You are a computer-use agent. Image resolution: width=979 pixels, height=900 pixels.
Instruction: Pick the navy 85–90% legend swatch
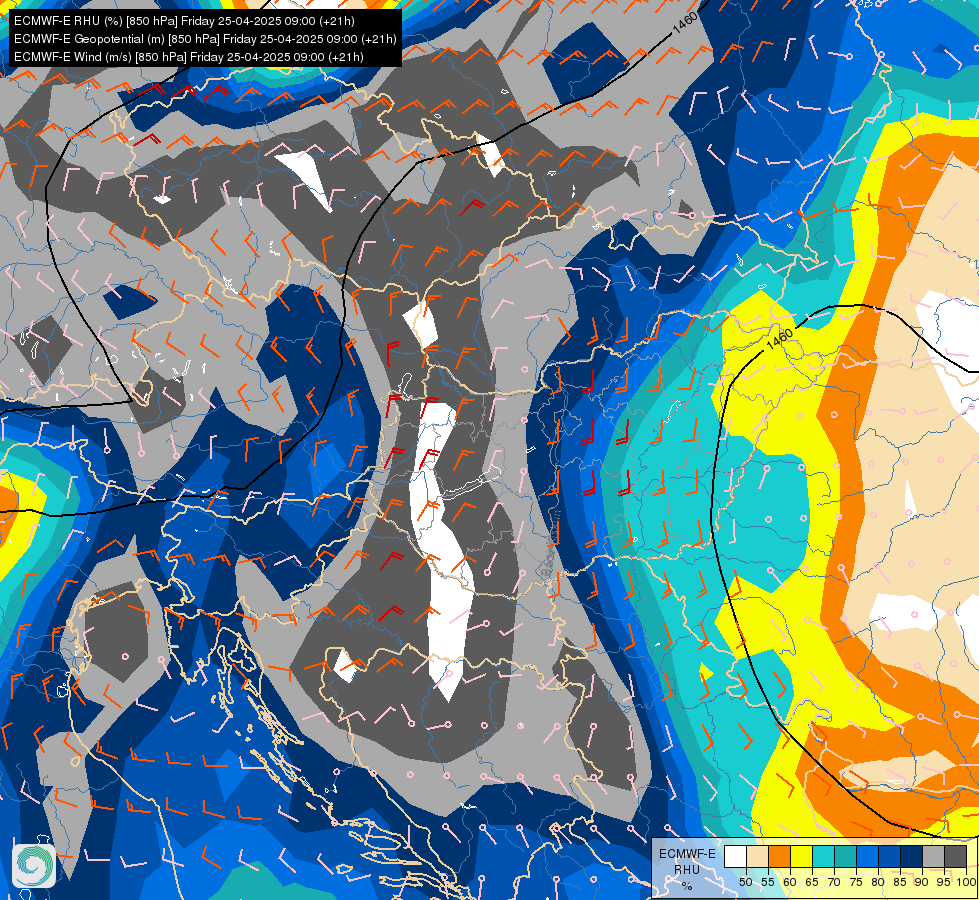tap(912, 856)
